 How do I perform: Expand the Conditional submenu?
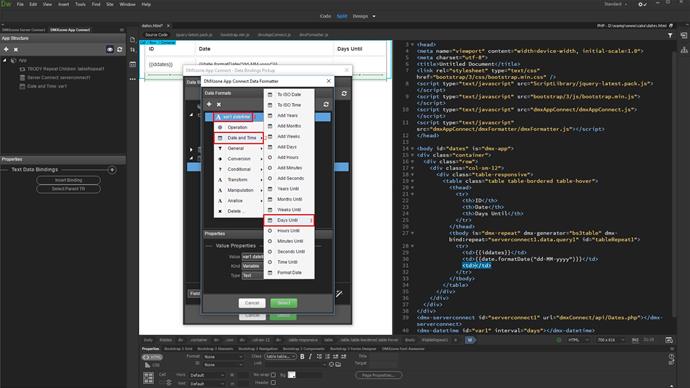click(239, 169)
